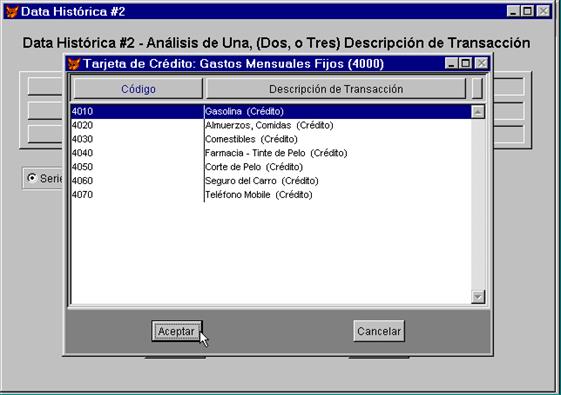Click the fox icon in Tarjeta de Crédito title bar
Image resolution: width=561 pixels, height=395 pixels.
74,64
